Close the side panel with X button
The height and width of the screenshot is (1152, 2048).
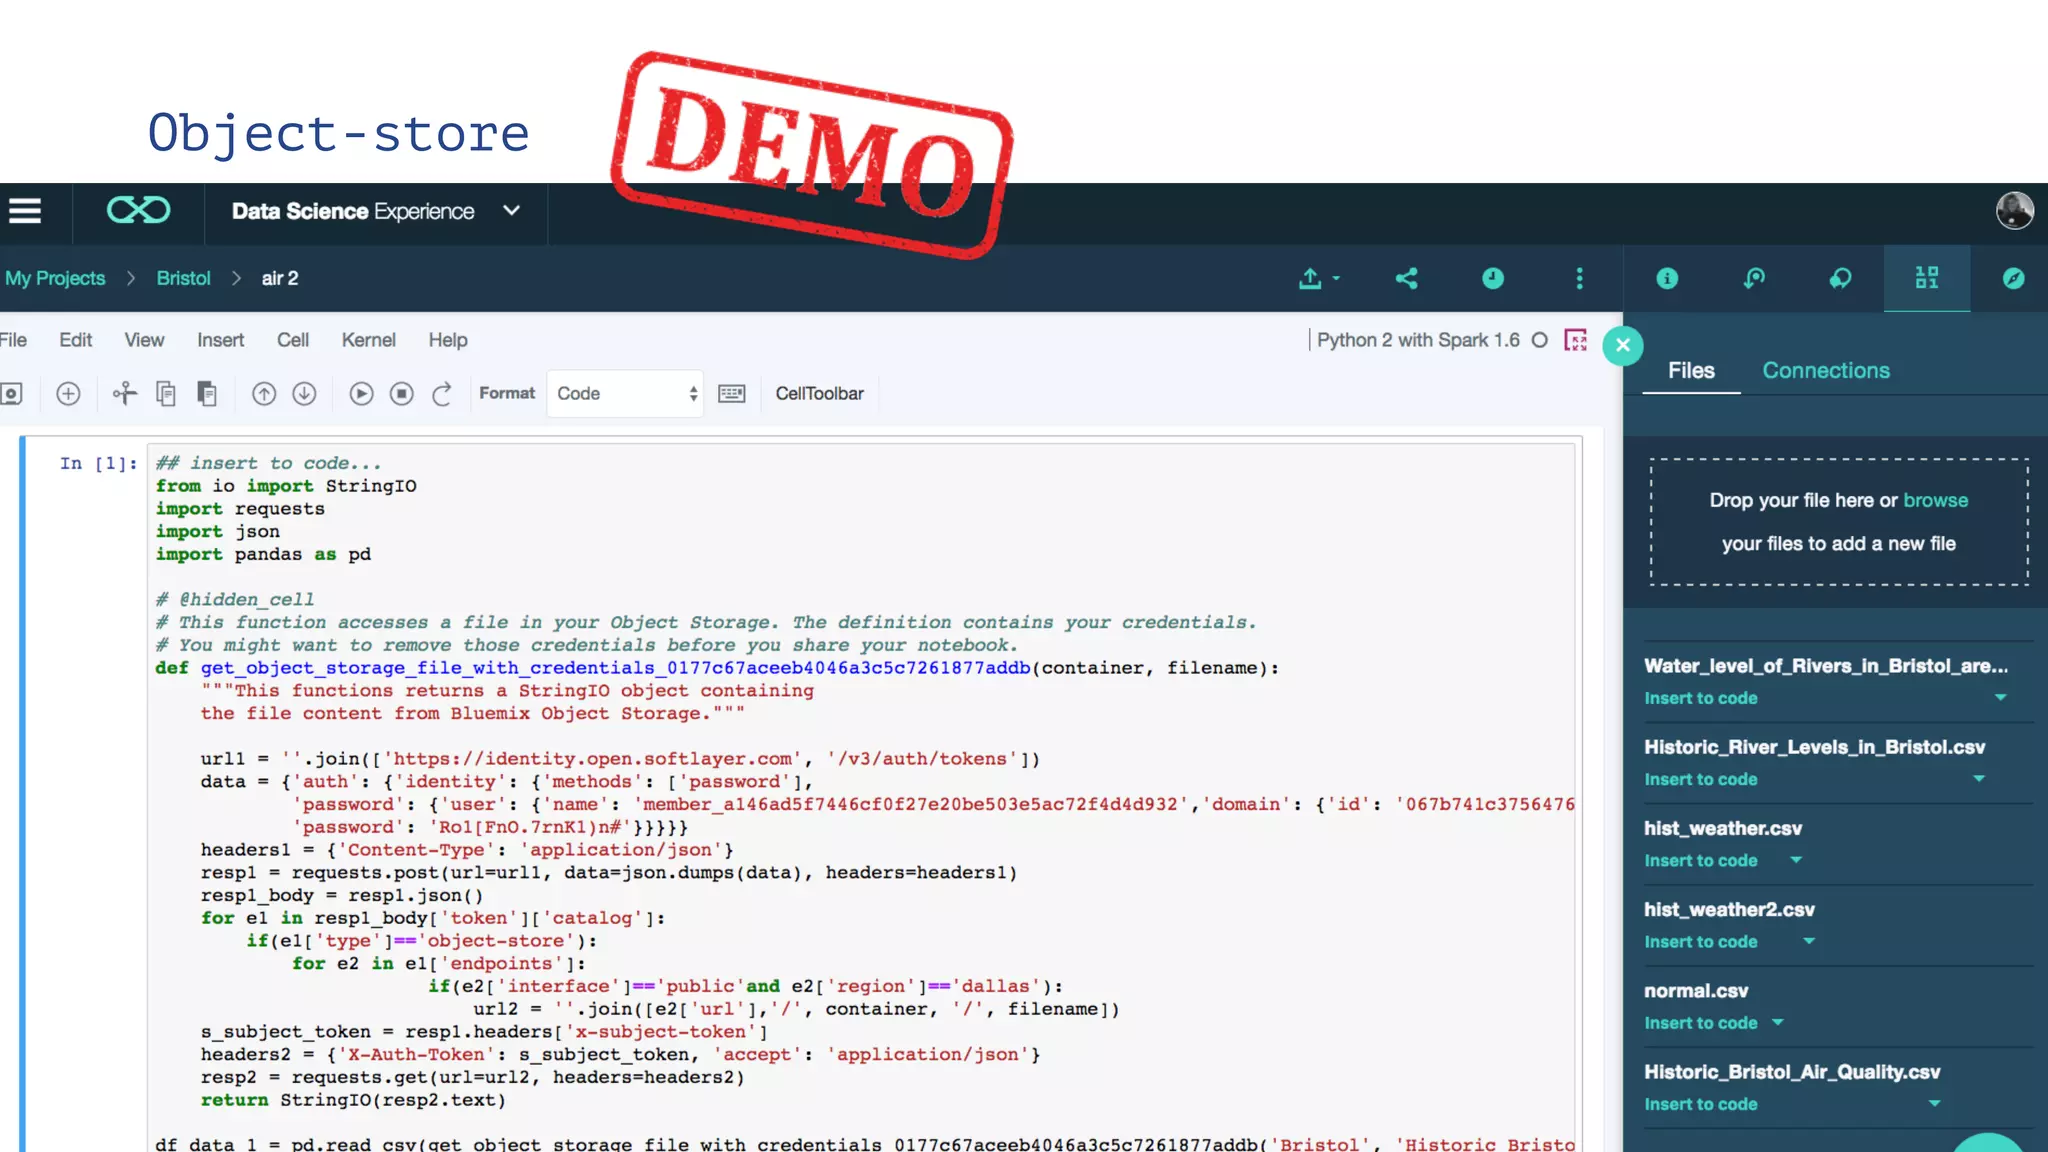(x=1623, y=346)
